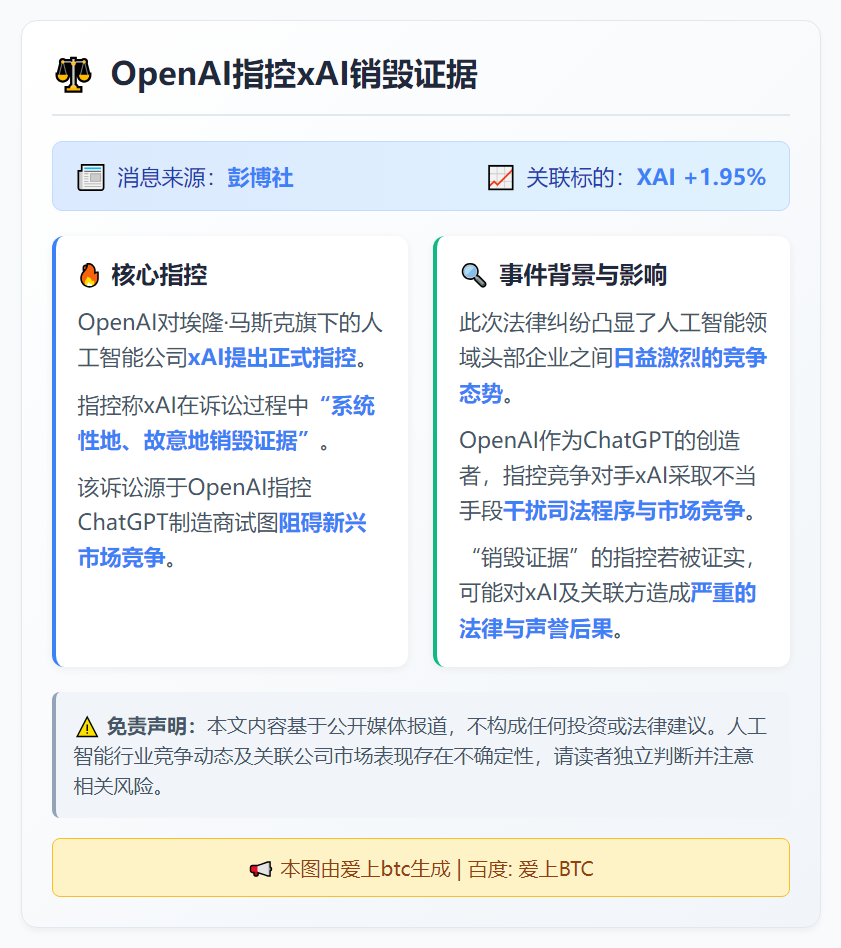Click the newspaper icon beside 消息来源
This screenshot has height=948, width=841.
(91, 178)
